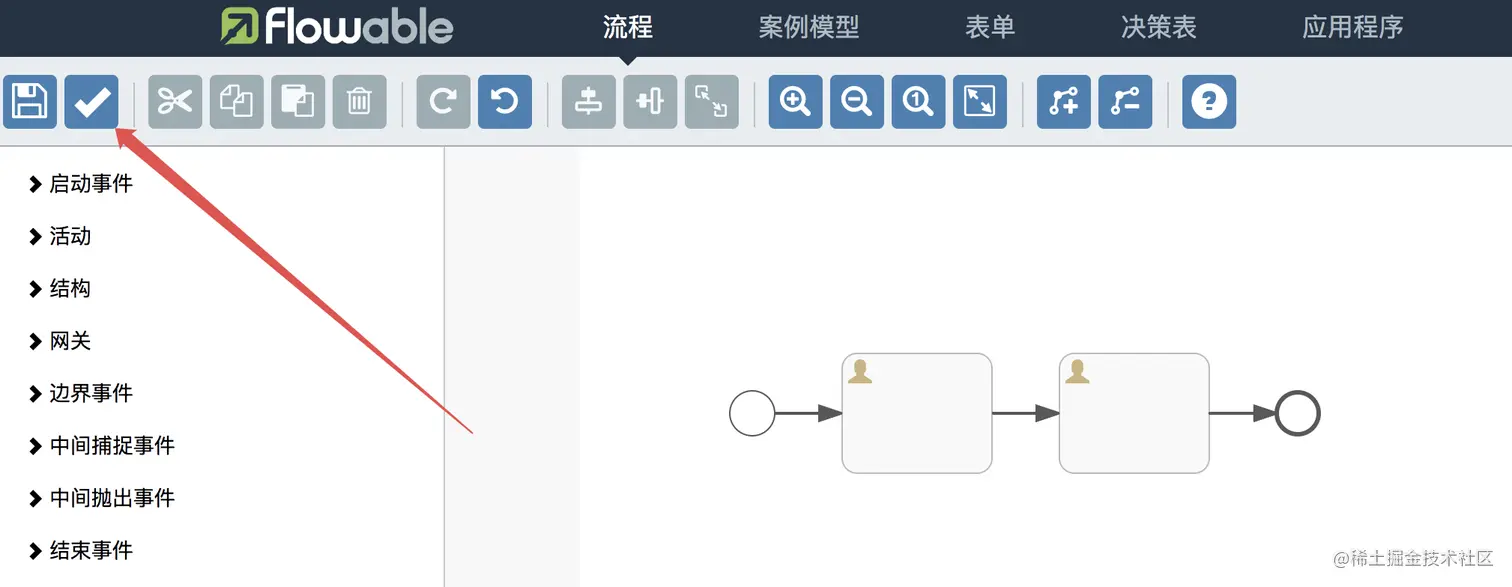Click the trash delete icon
Image resolution: width=1512 pixels, height=587 pixels.
tap(359, 102)
